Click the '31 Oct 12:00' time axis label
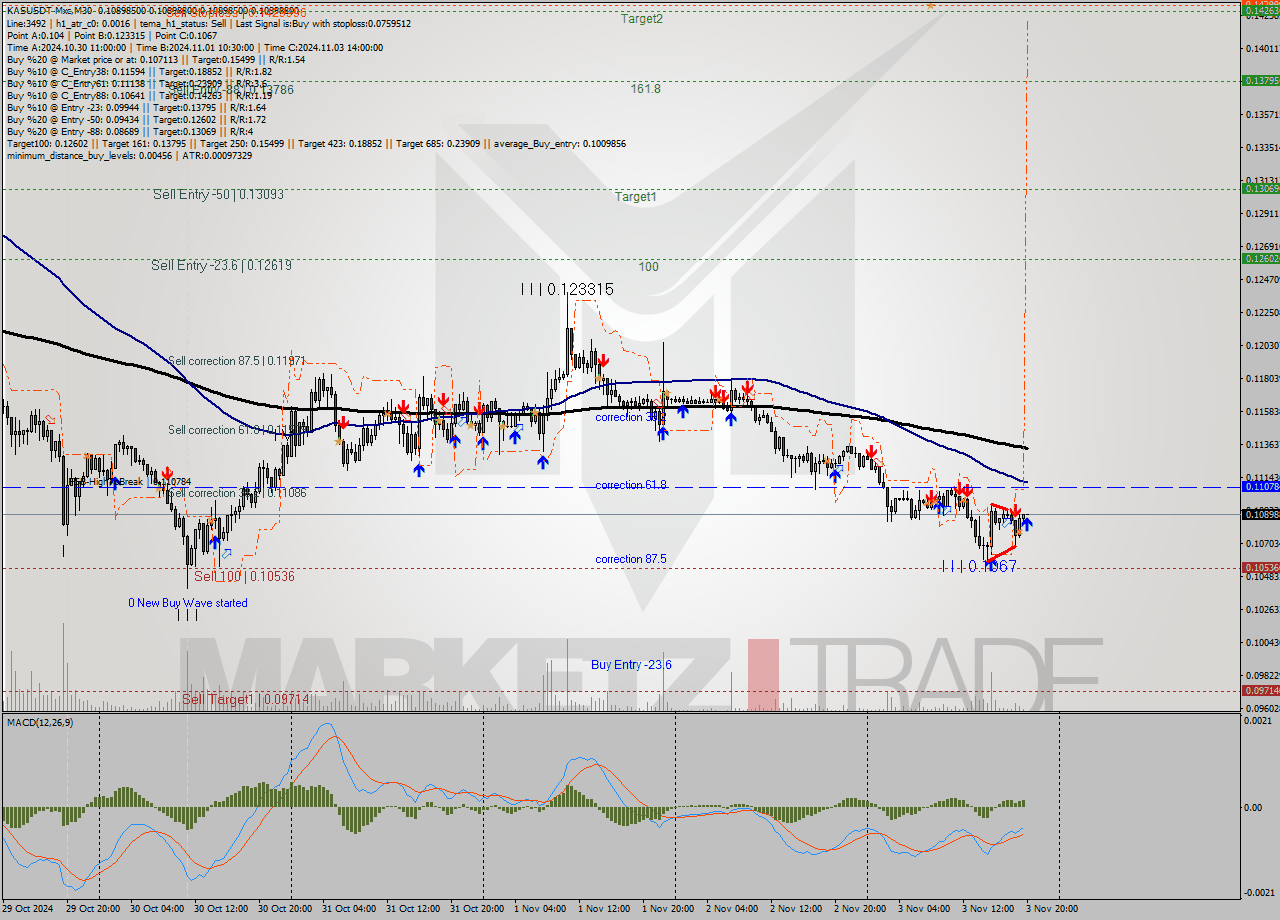Screen dimensions: 1280x920 pyautogui.click(x=411, y=909)
